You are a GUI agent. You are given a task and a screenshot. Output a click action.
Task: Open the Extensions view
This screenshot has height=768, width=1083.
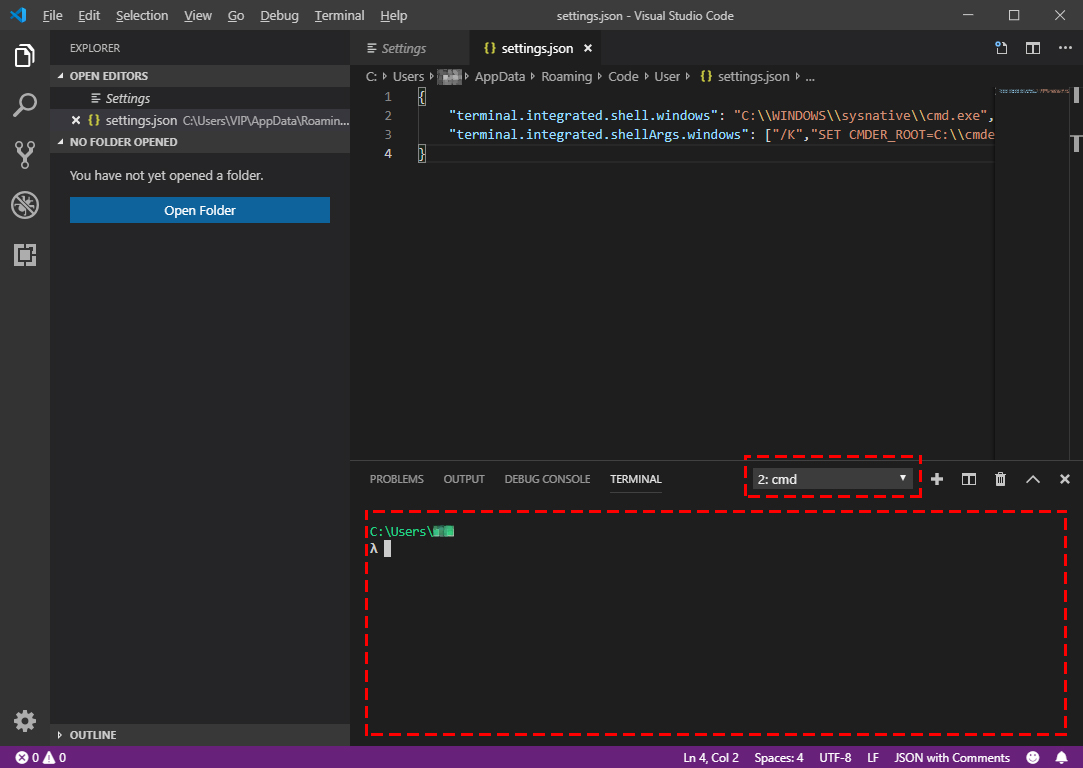click(x=25, y=255)
